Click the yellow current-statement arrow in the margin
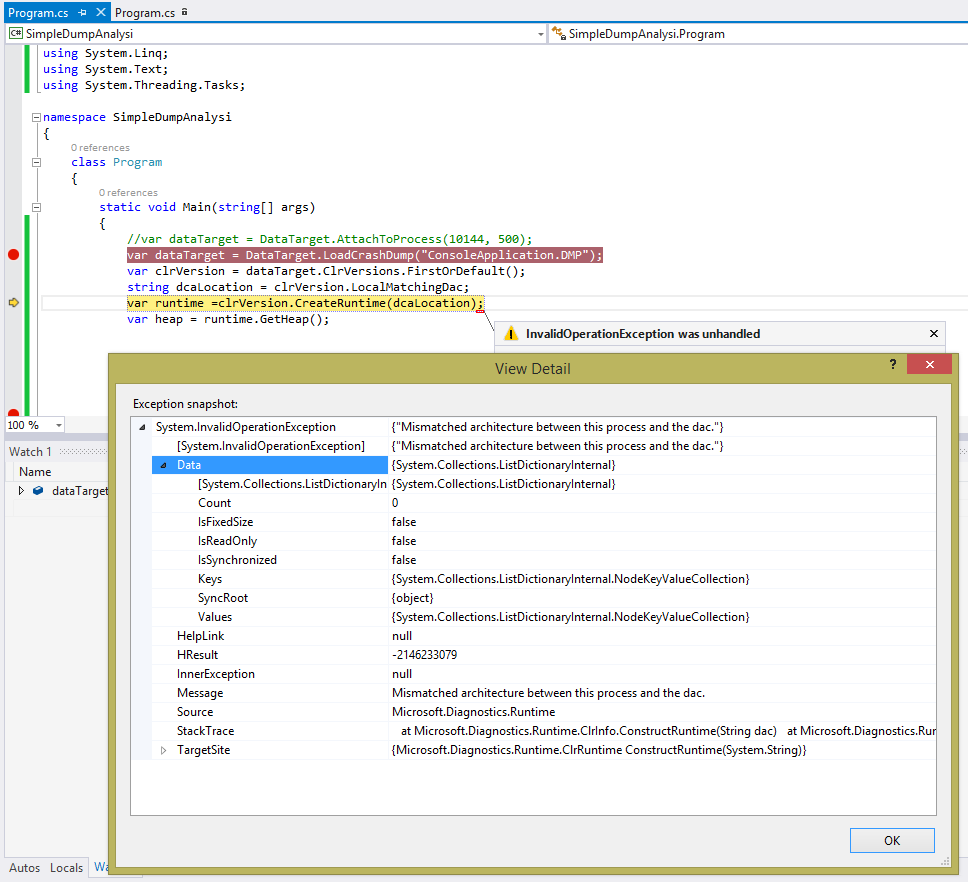This screenshot has width=968, height=882. (x=14, y=302)
